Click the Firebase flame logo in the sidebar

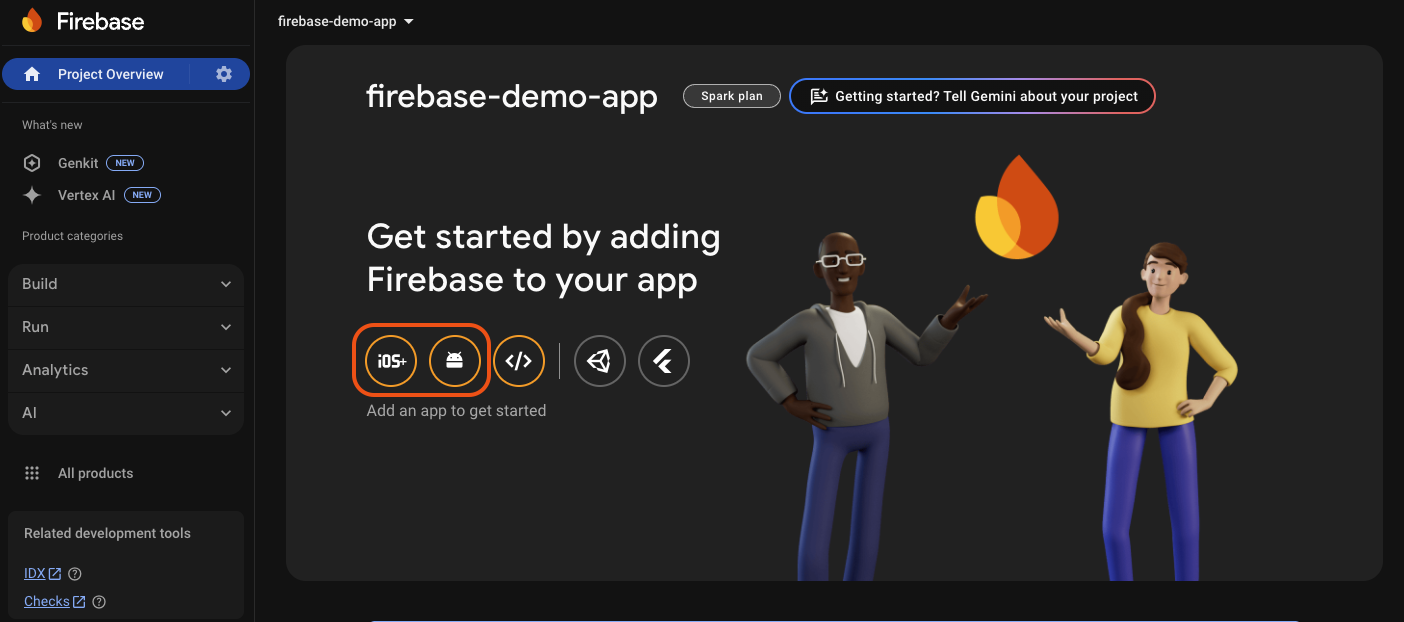point(32,20)
